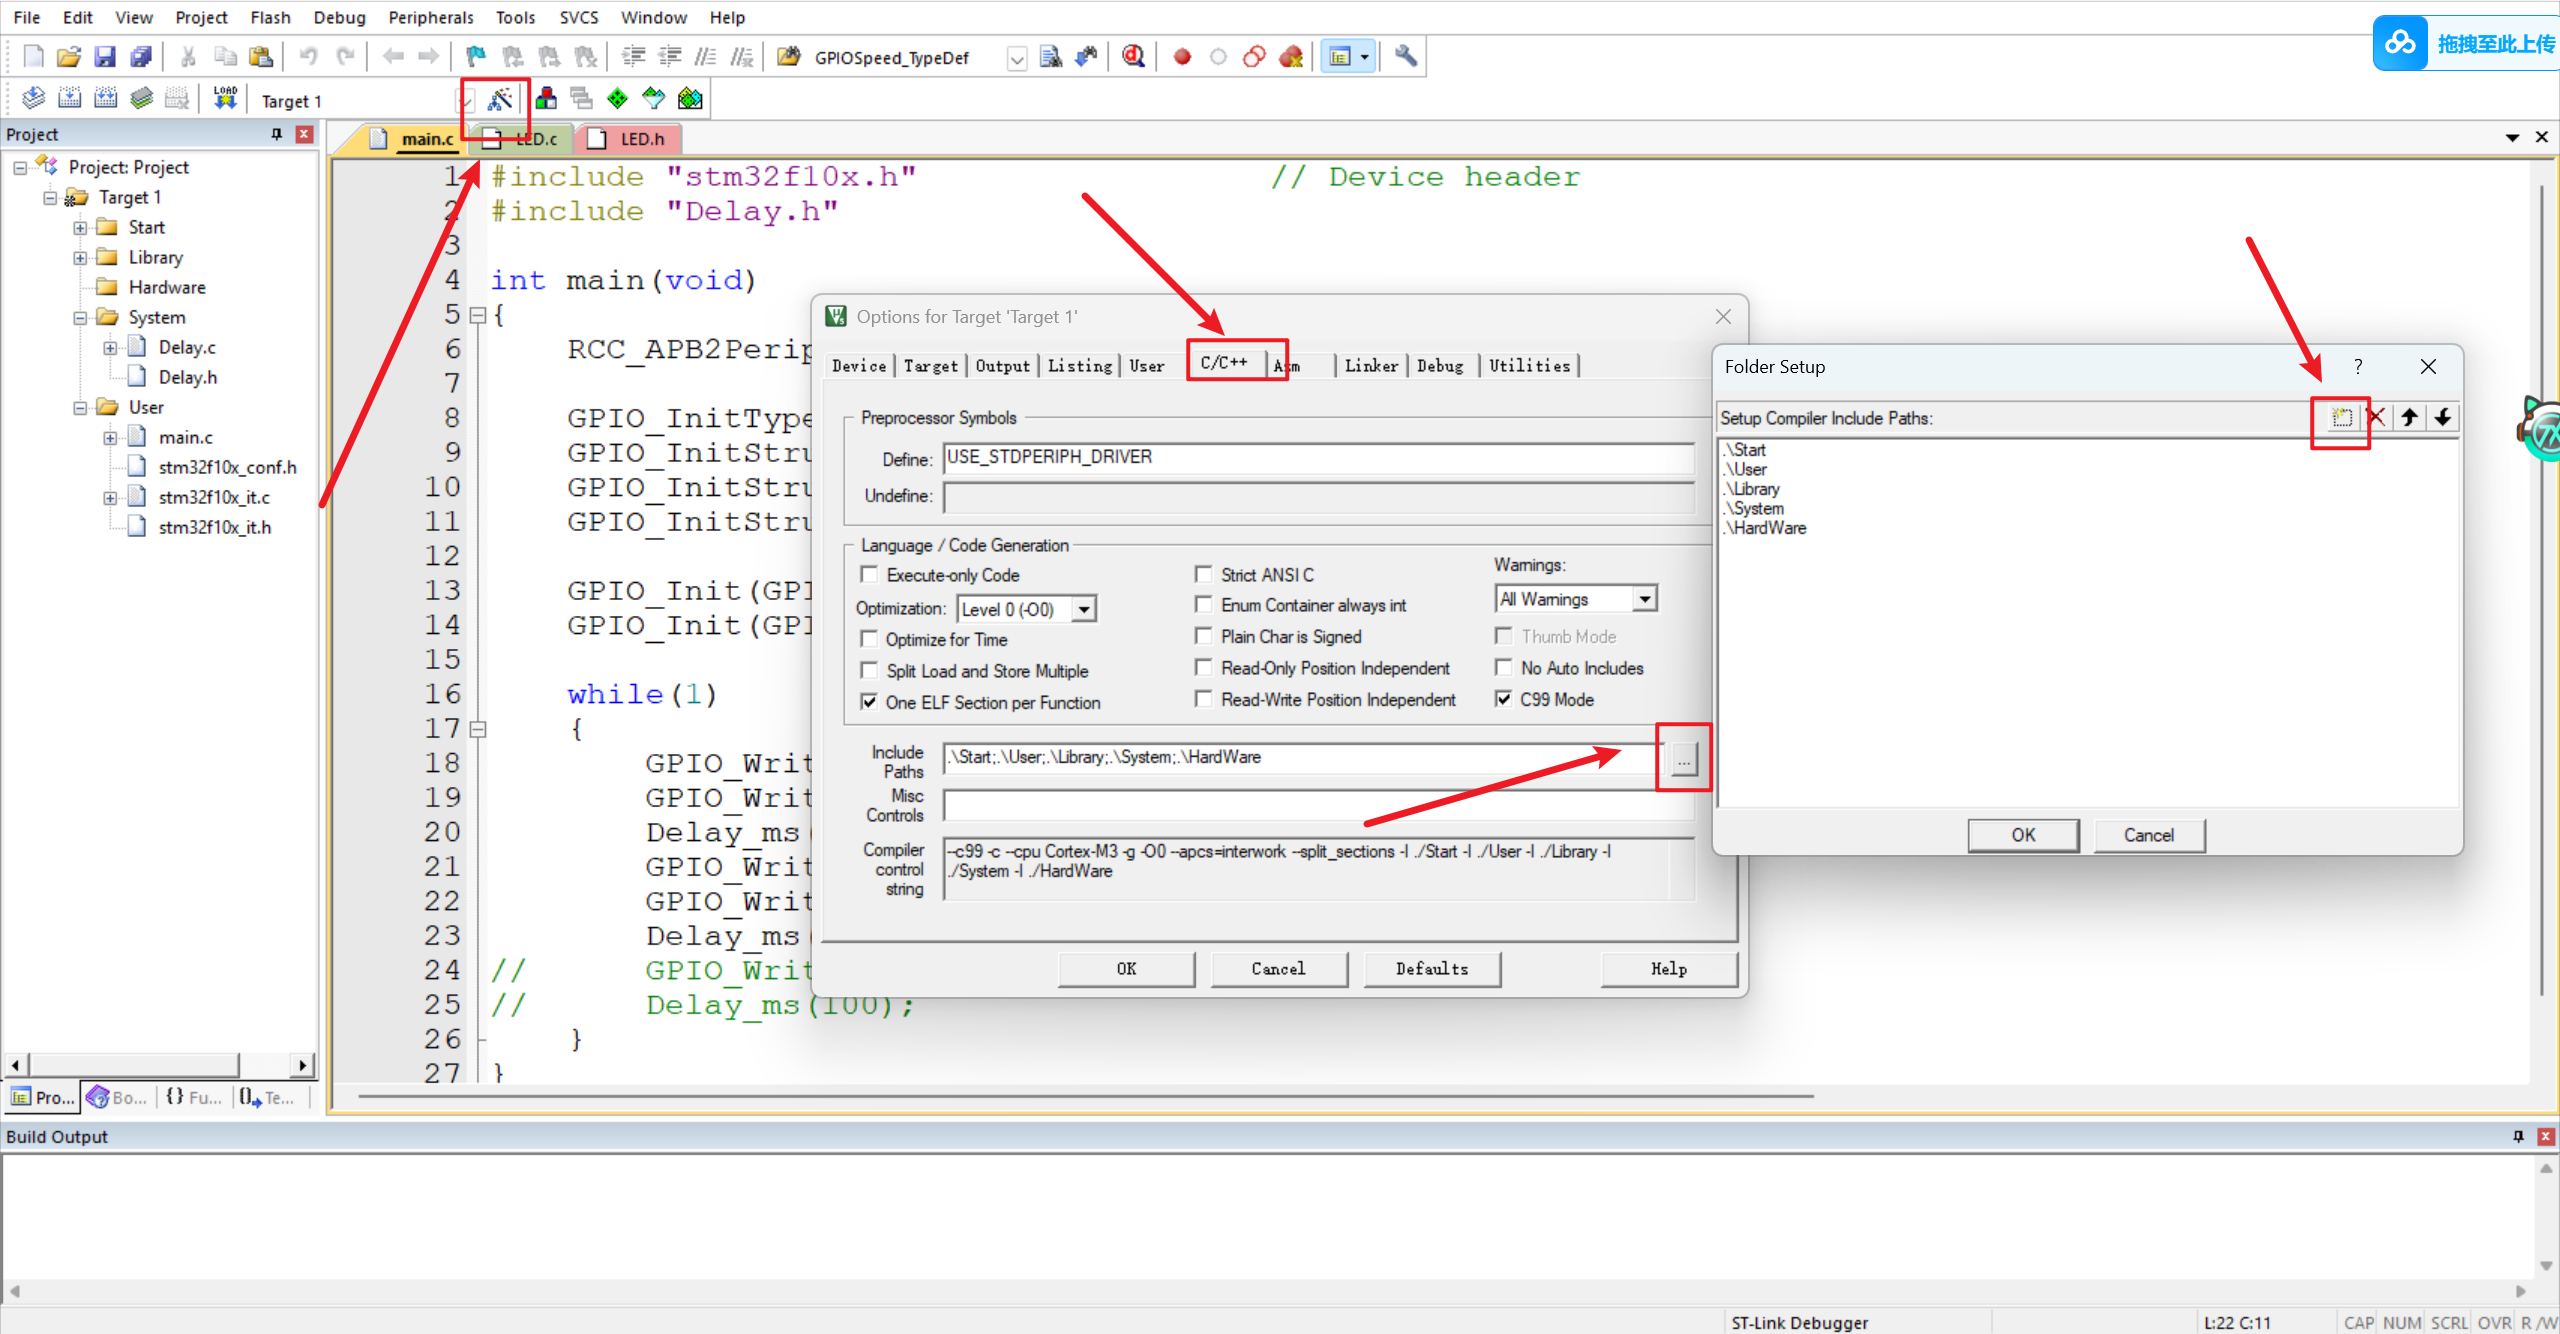This screenshot has height=1334, width=2560.
Task: Move include path up arrow
Action: coord(2410,418)
